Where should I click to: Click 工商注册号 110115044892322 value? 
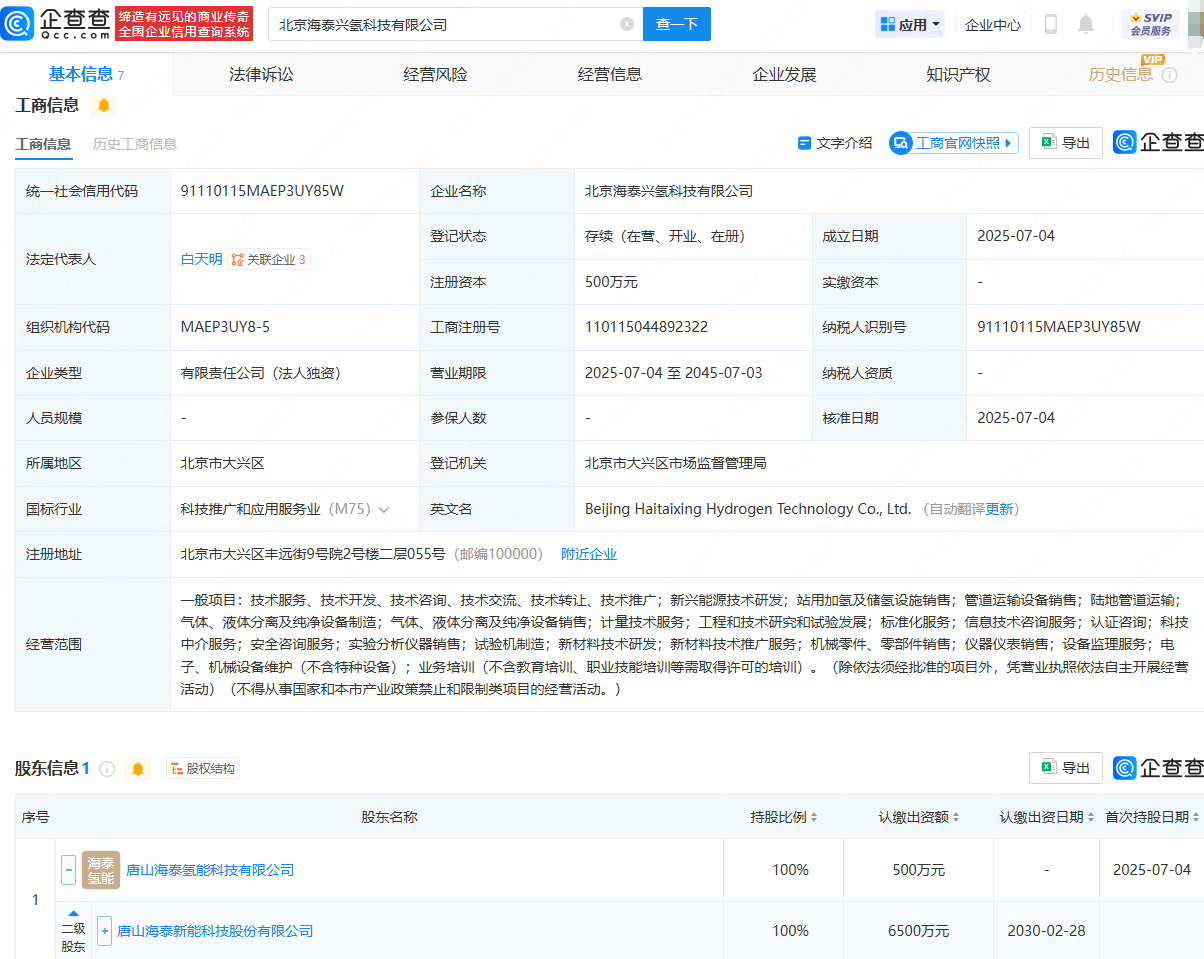pyautogui.click(x=646, y=328)
